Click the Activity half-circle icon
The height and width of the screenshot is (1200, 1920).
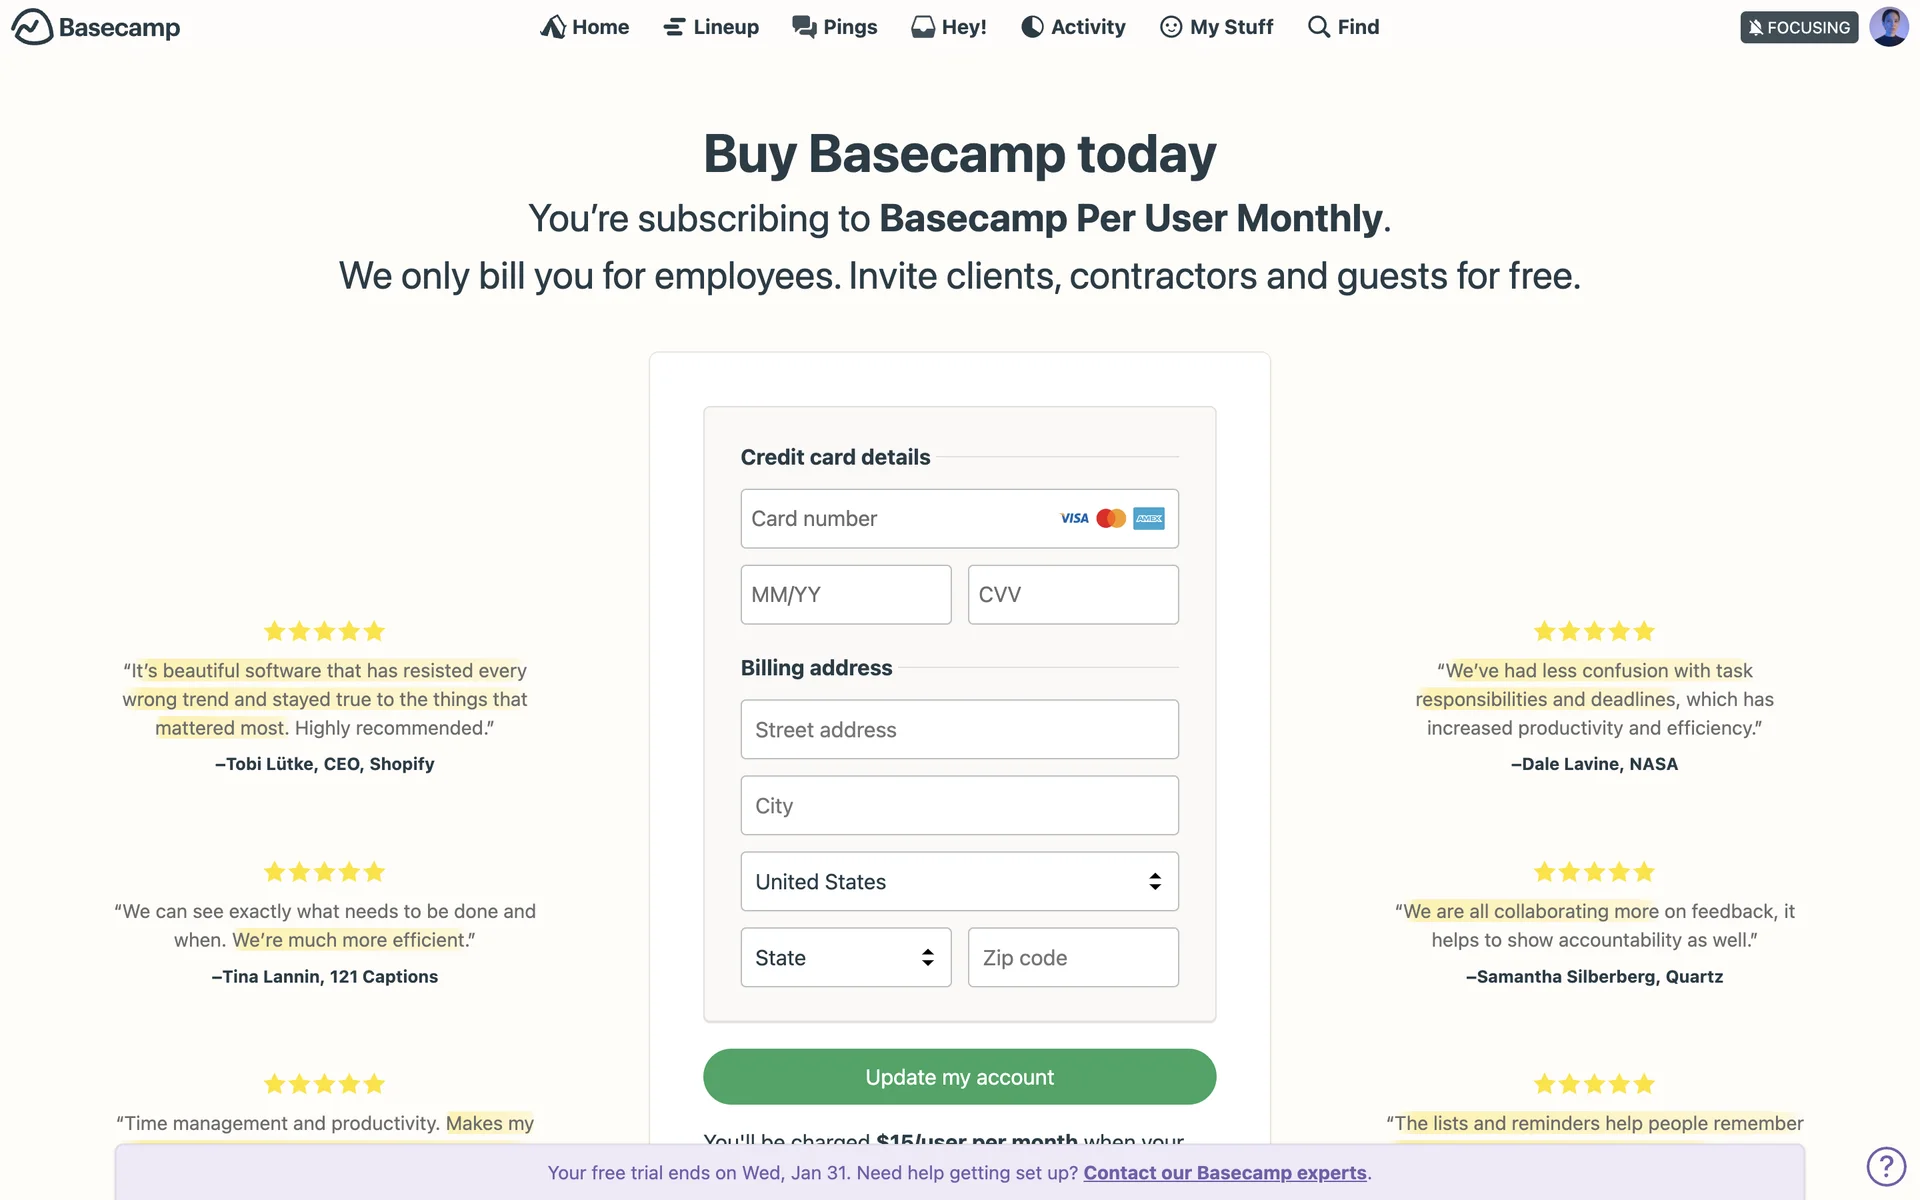(1032, 27)
